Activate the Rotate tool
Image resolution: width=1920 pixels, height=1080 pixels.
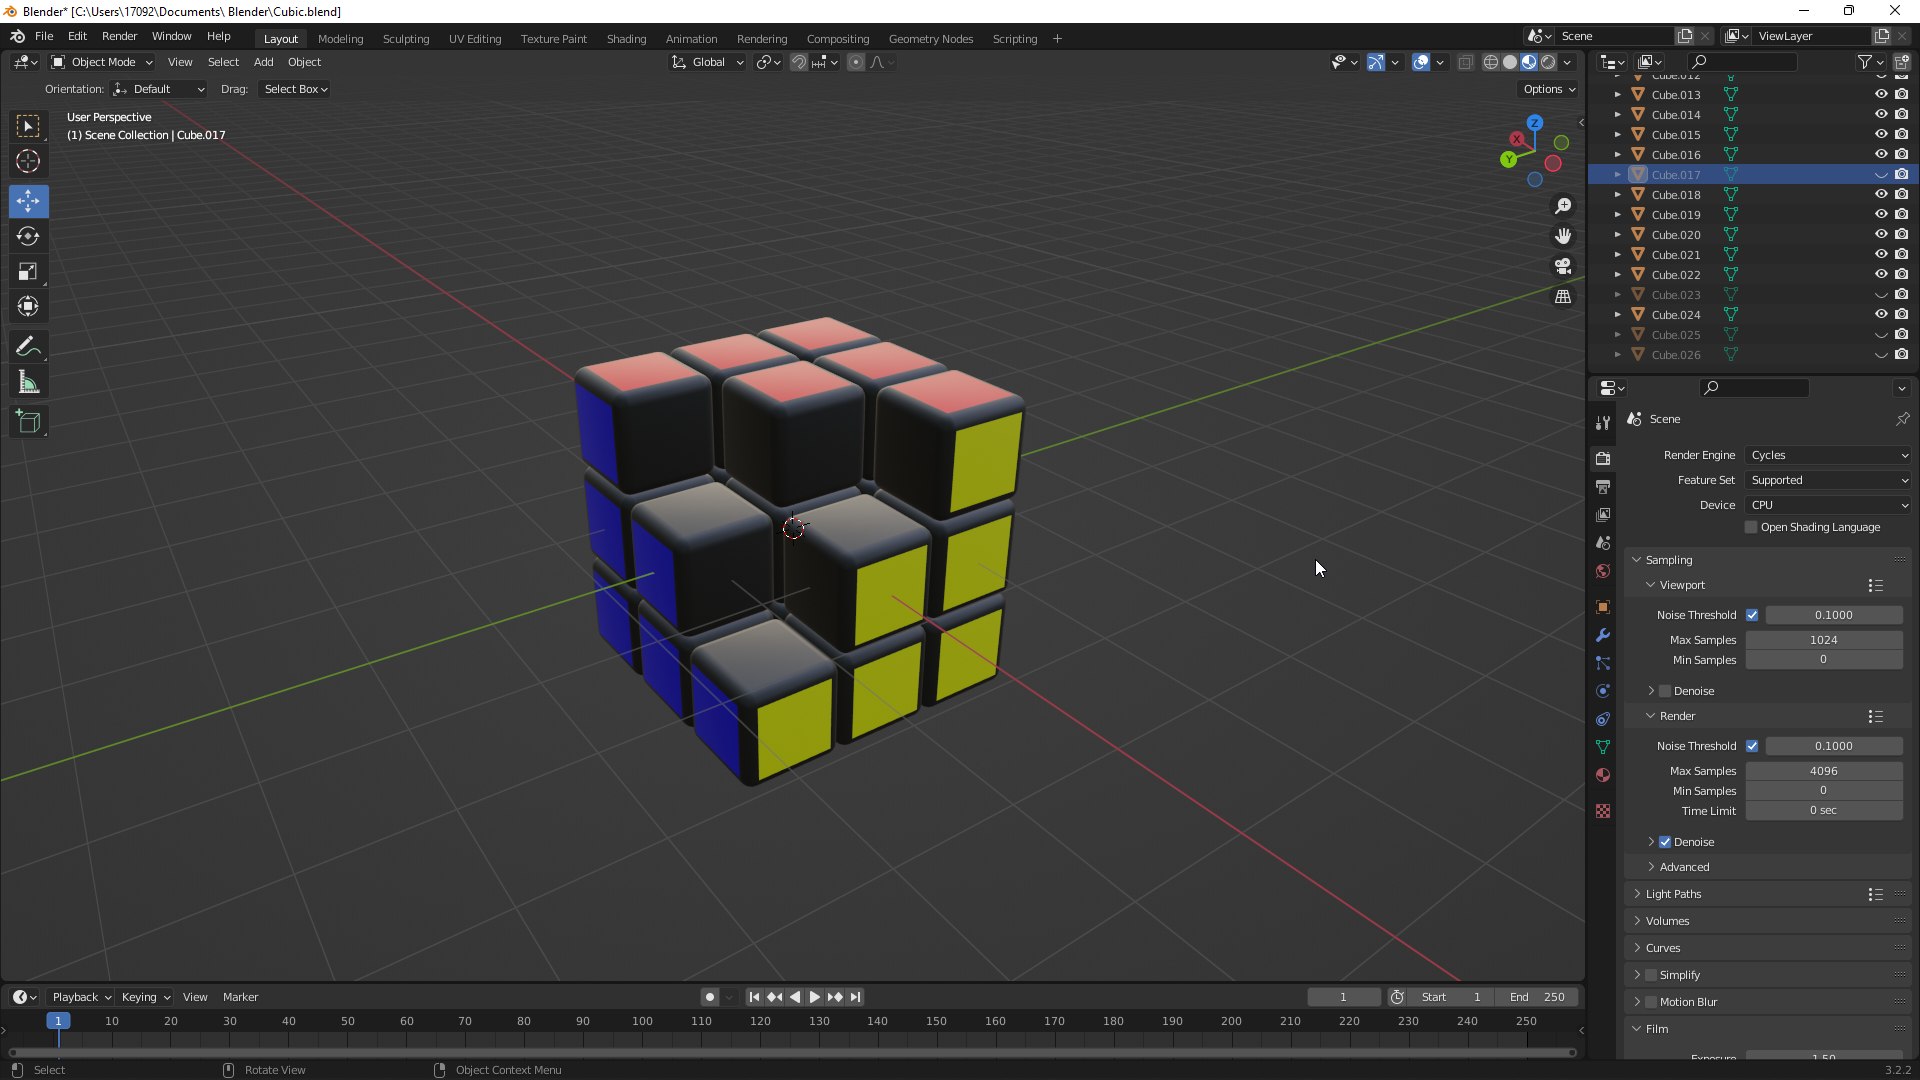tap(28, 236)
